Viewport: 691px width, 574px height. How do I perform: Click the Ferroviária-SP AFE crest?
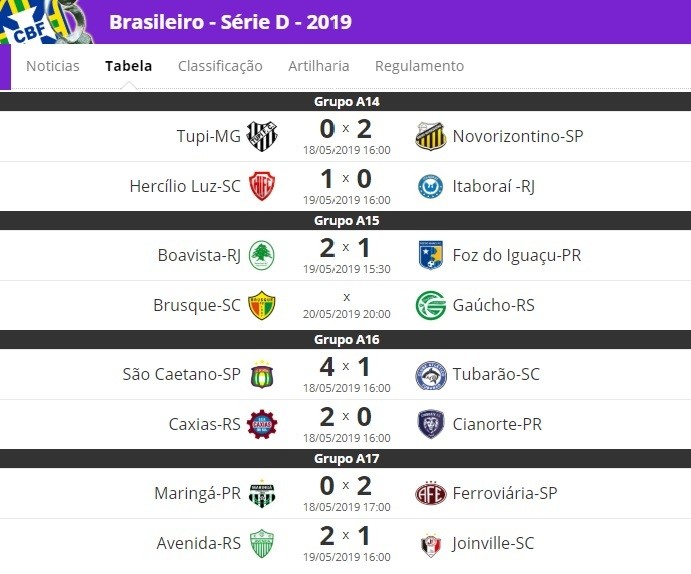(x=431, y=493)
